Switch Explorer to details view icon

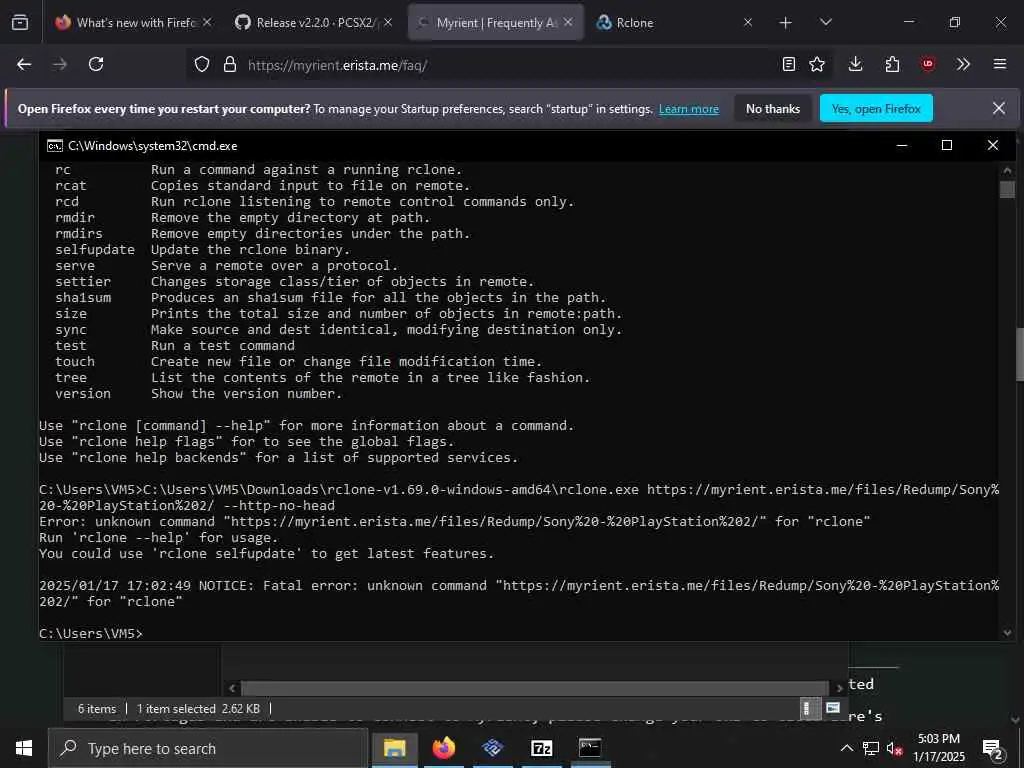(807, 709)
